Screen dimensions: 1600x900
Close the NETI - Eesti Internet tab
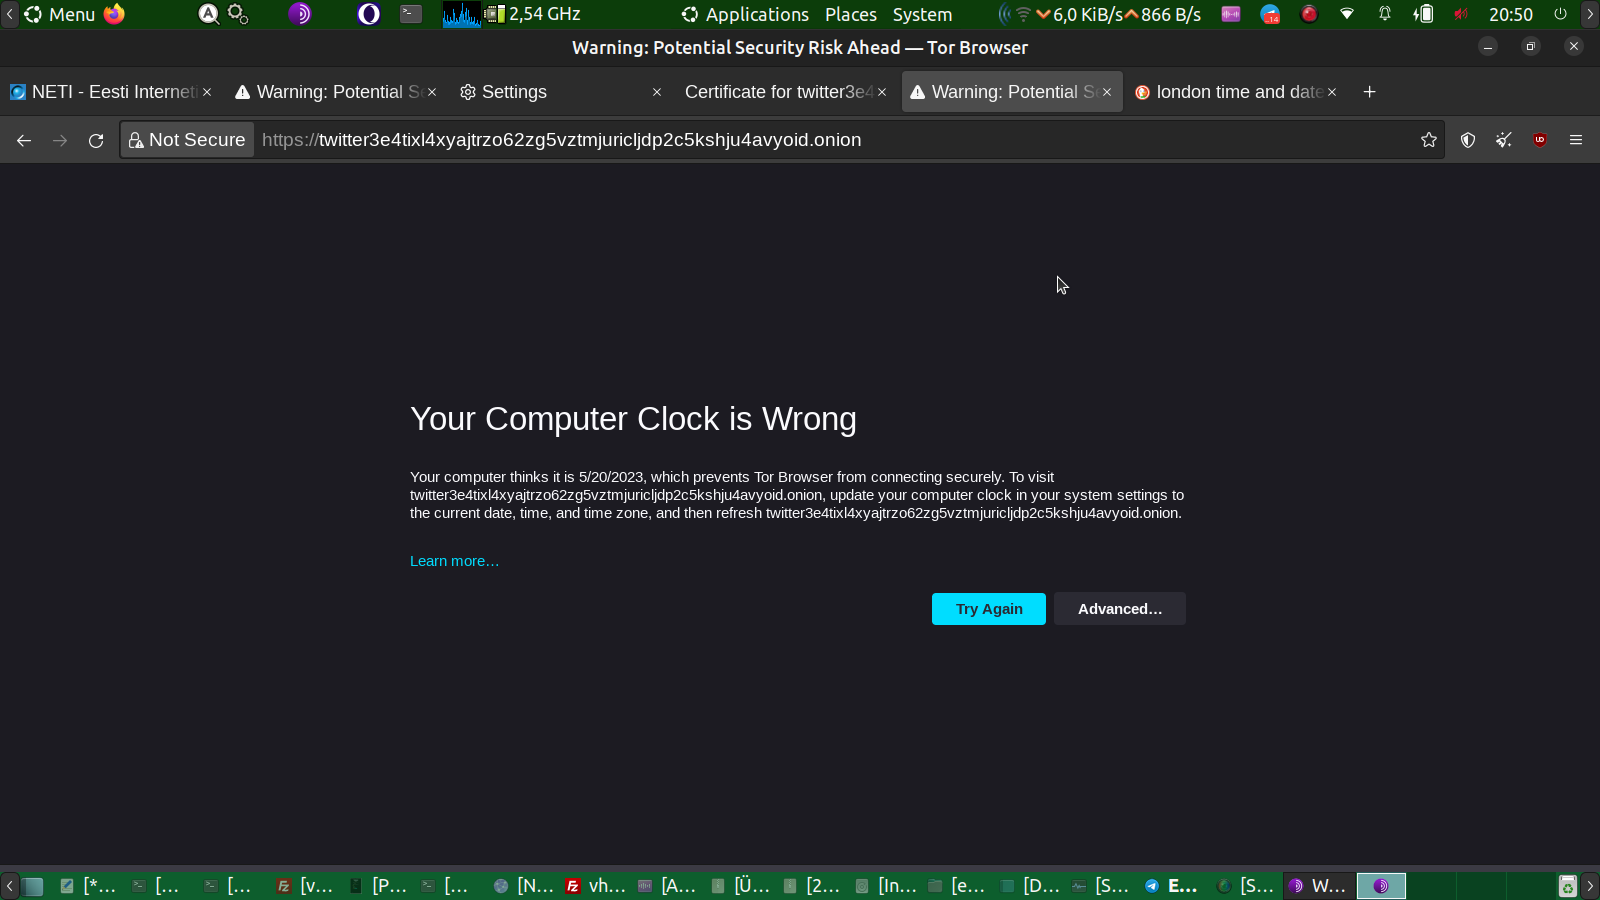(207, 92)
